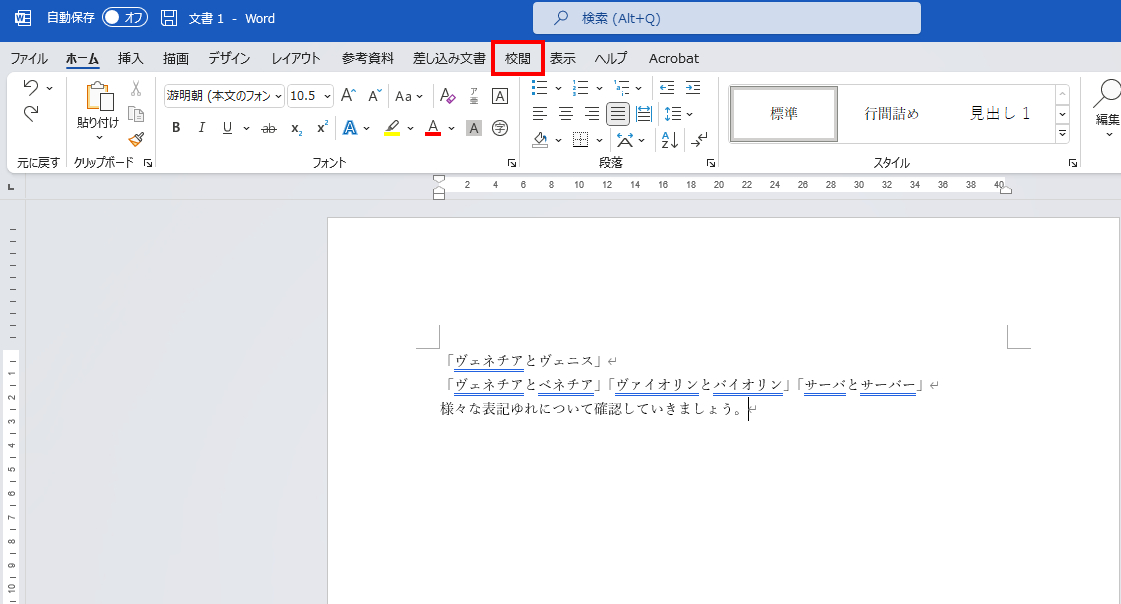This screenshot has height=604, width=1121.
Task: Open the font name dropdown
Action: tap(278, 96)
